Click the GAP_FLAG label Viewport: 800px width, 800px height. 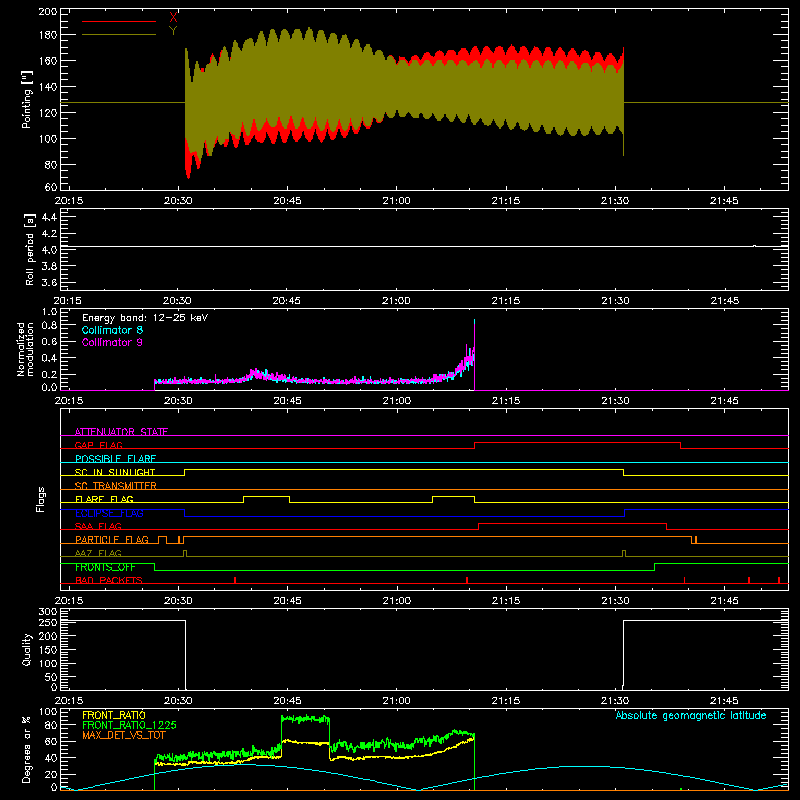98,445
